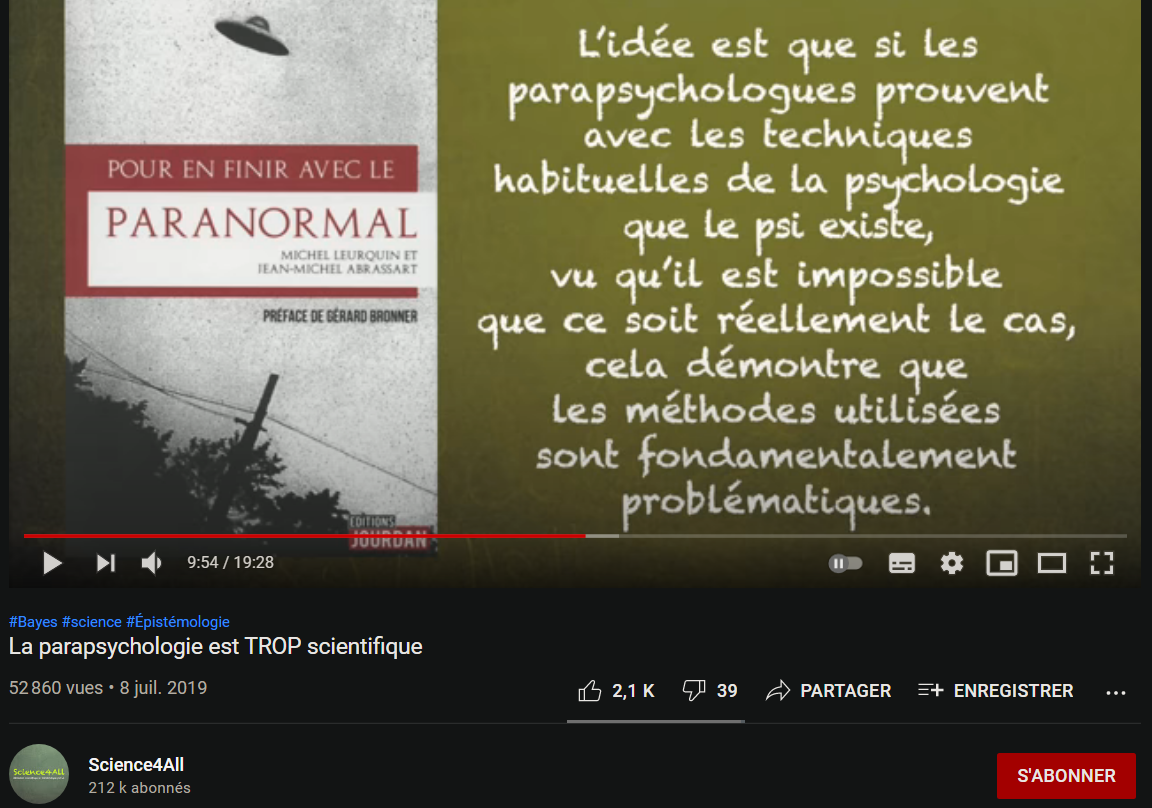Open the settings gear menu

tap(951, 563)
